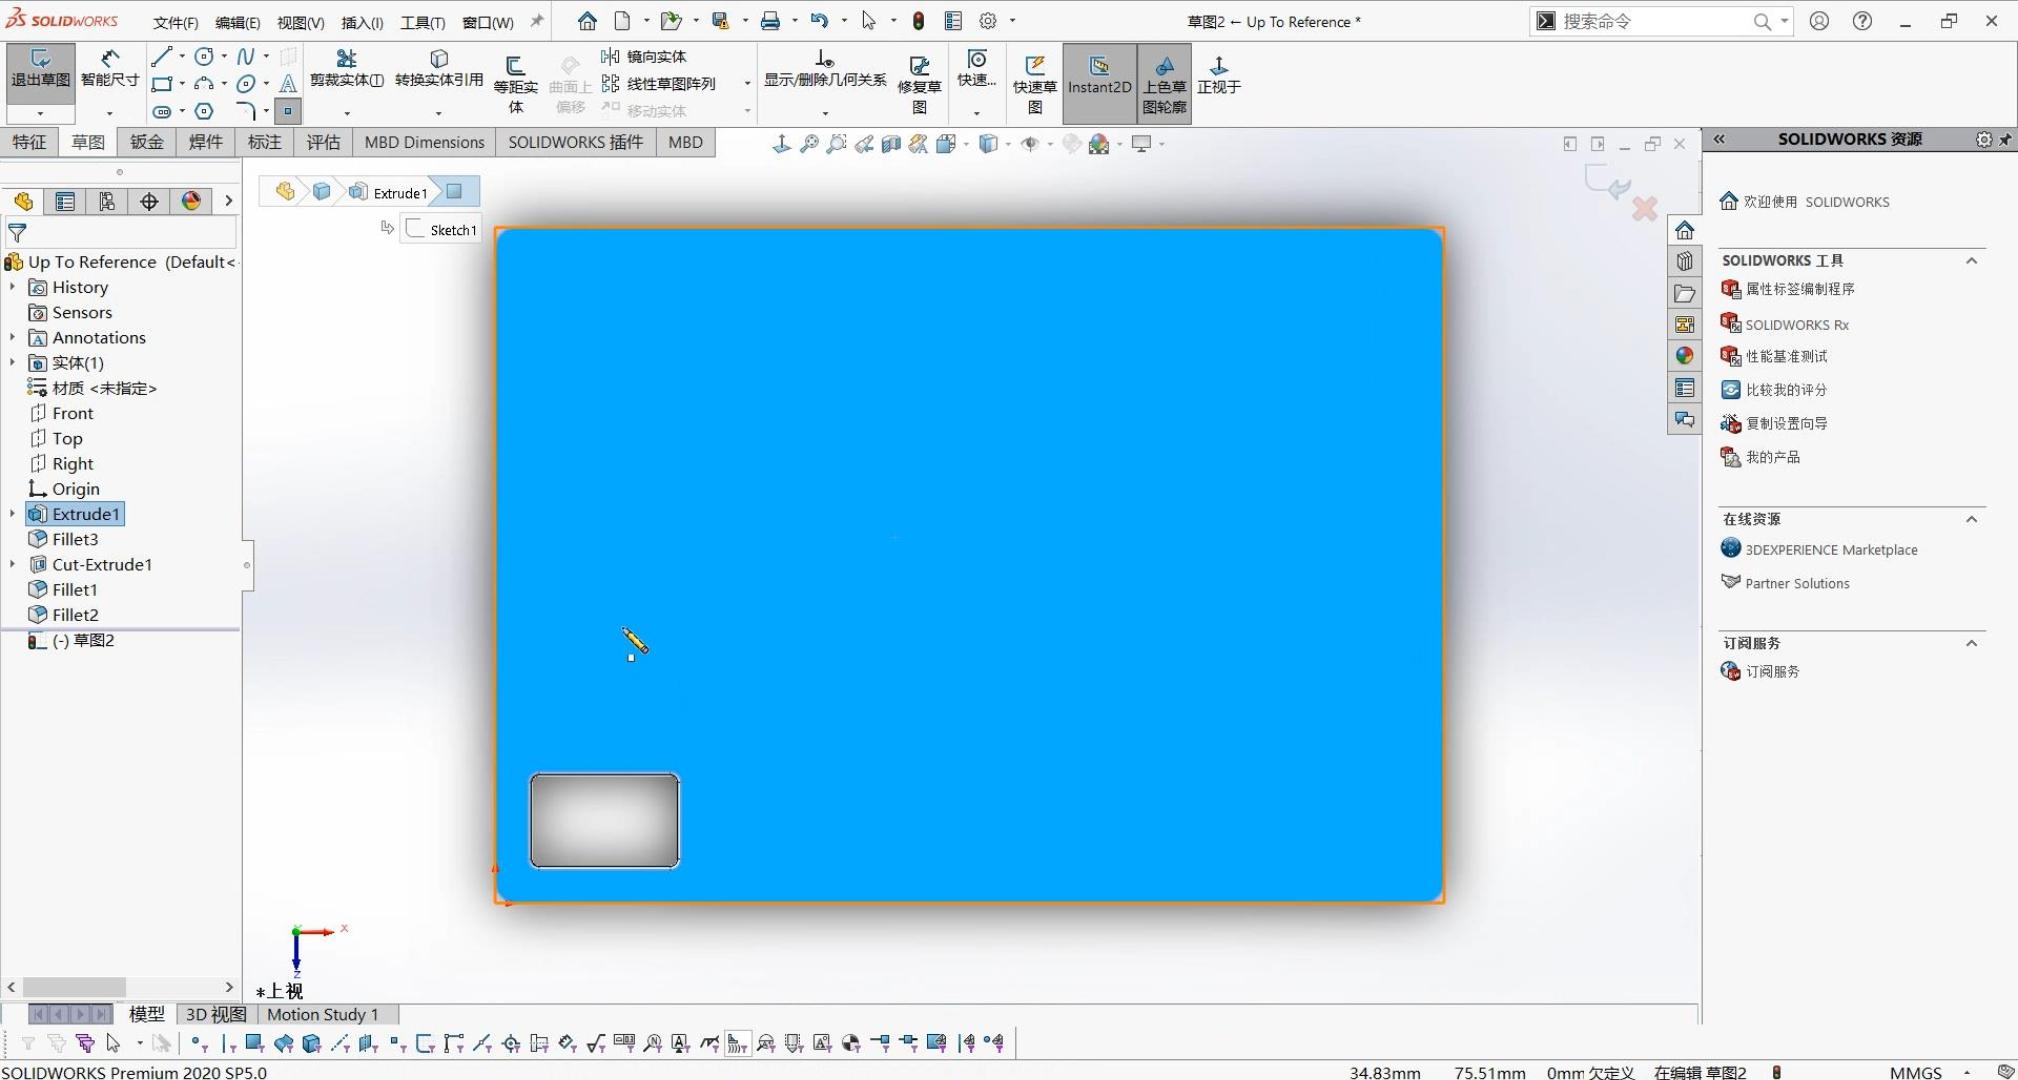Collapse the SOLIDWORKS 工具 section
2018x1080 pixels.
click(1970, 261)
